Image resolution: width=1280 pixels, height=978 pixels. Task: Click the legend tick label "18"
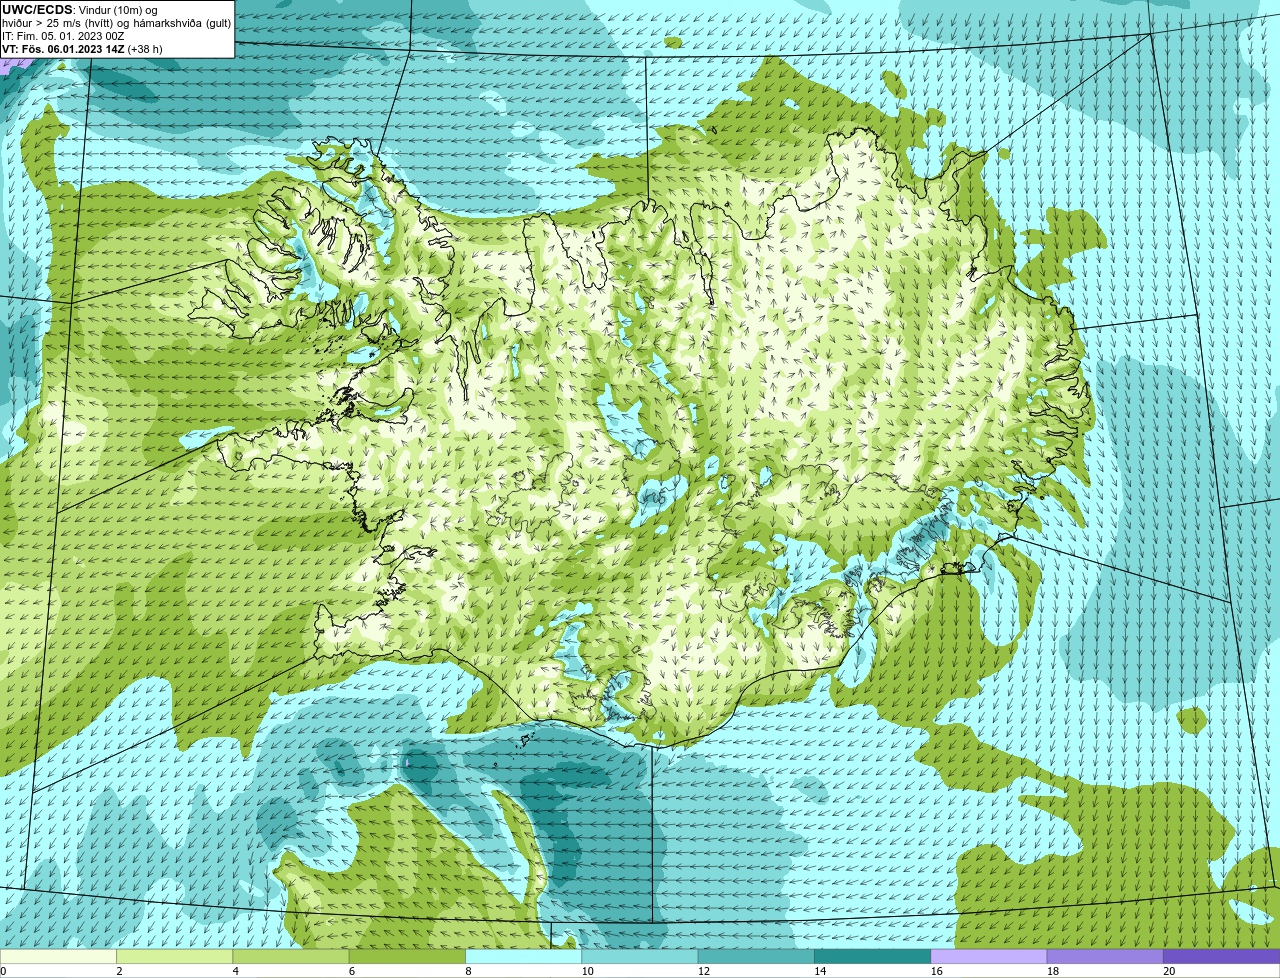(1052, 971)
